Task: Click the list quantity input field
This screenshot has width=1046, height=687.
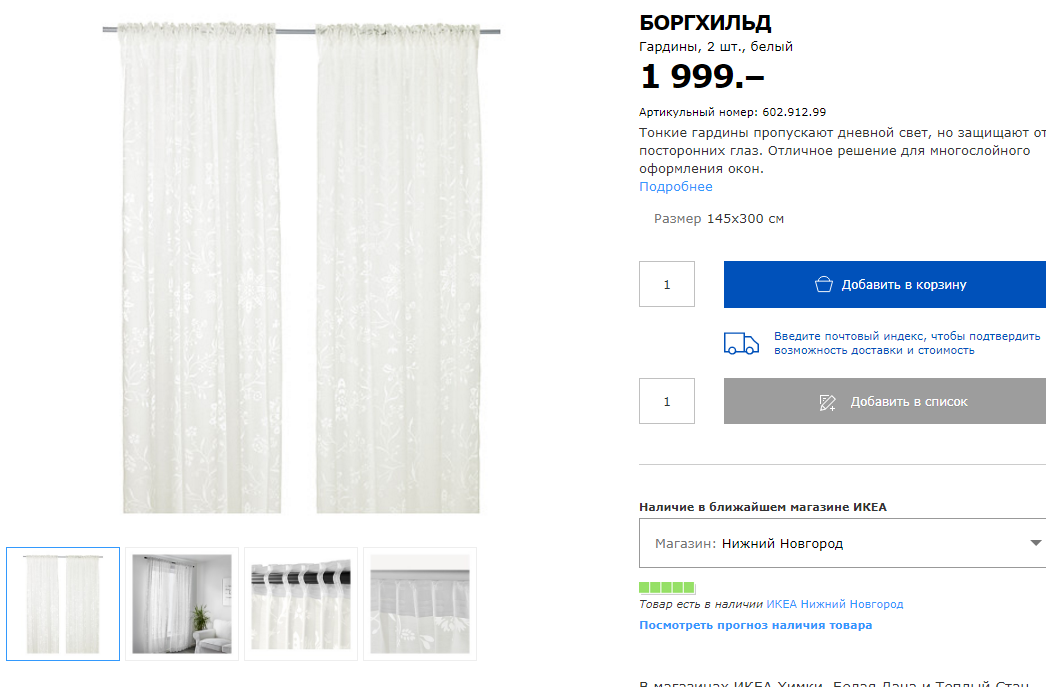Action: tap(666, 401)
